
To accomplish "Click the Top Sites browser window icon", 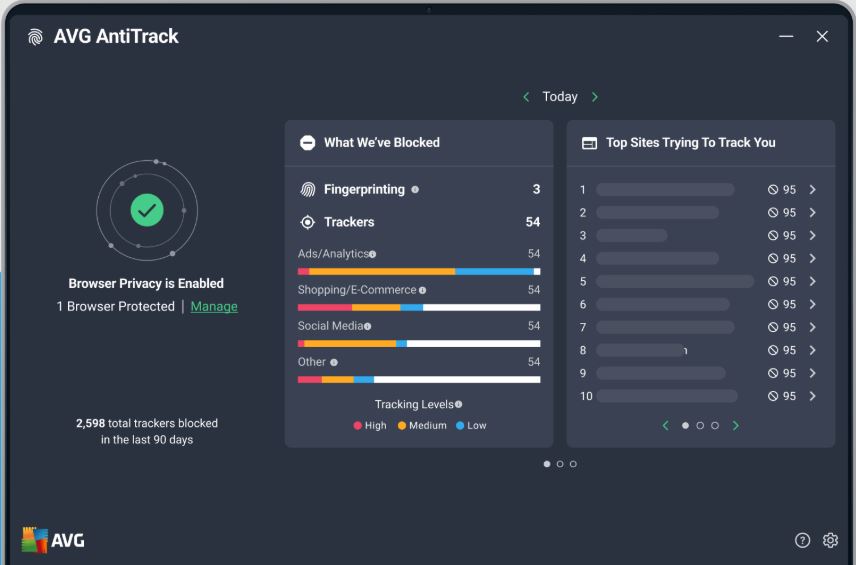I will pyautogui.click(x=589, y=143).
